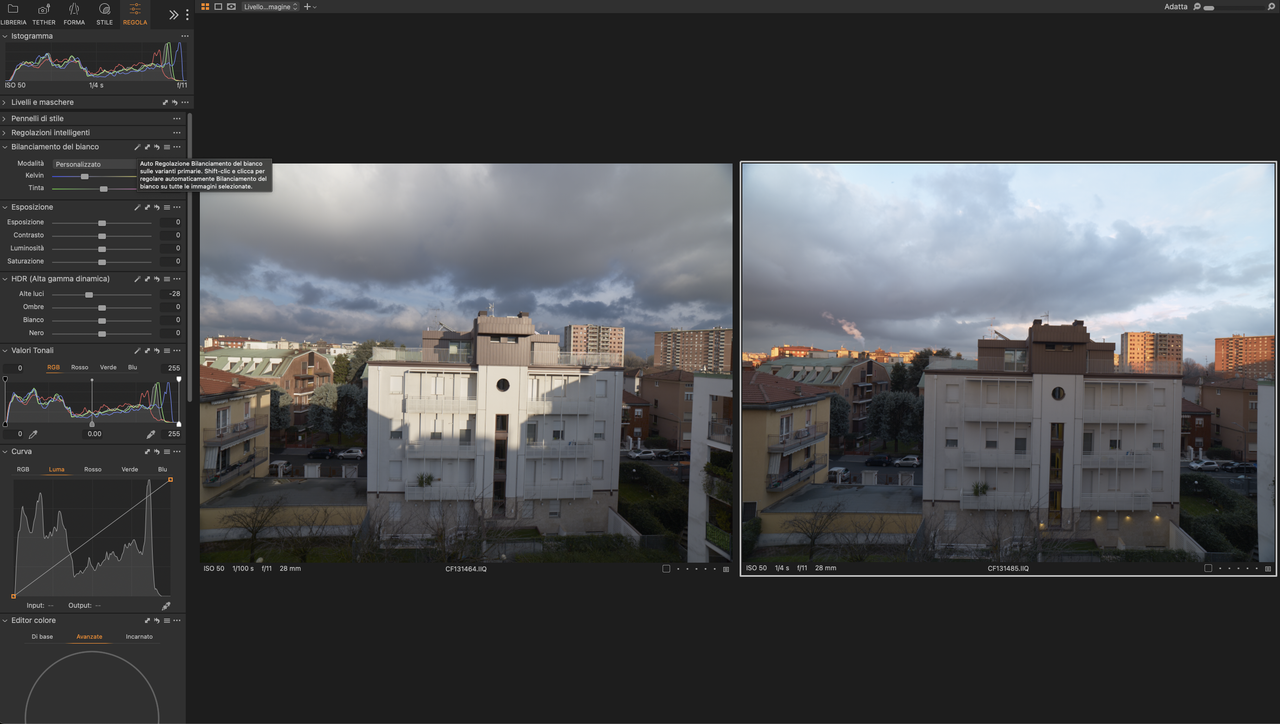Click the Valori Tonali auto-adjust wand icon

tap(137, 350)
